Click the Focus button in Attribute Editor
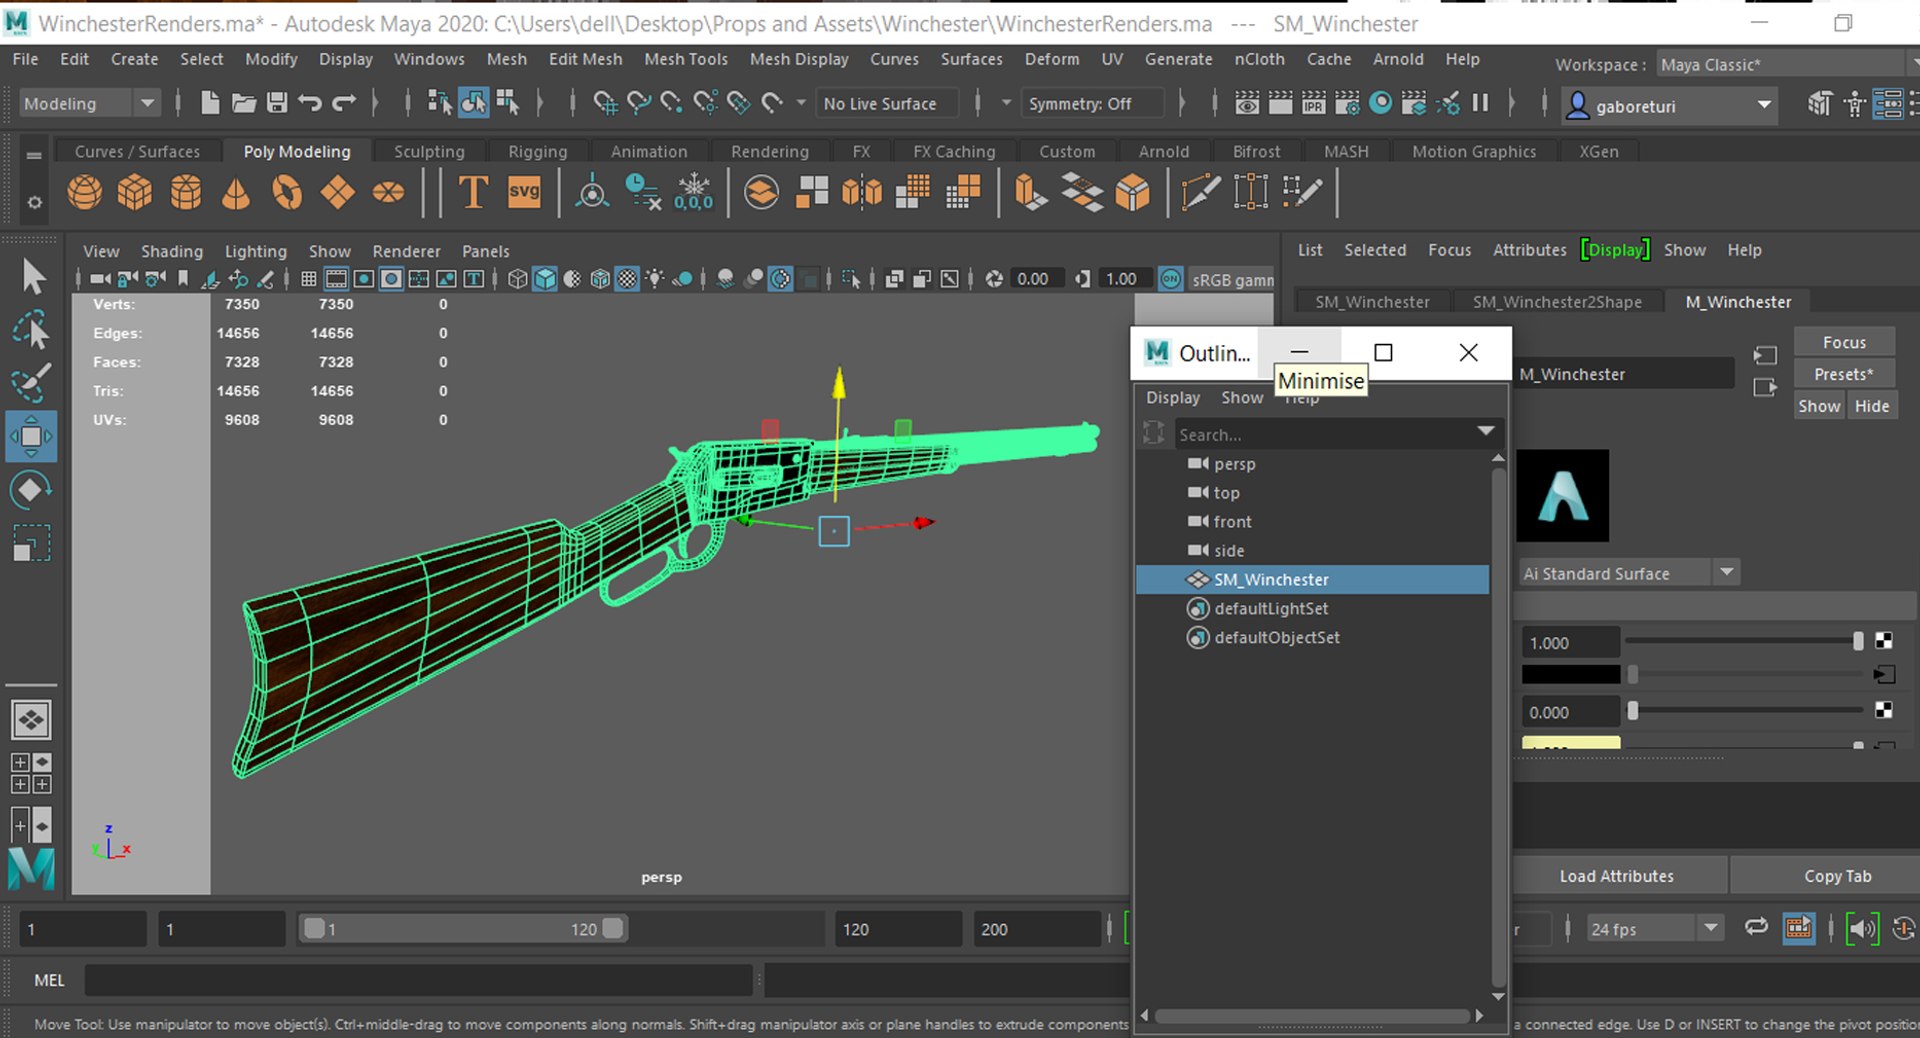 coord(1844,342)
